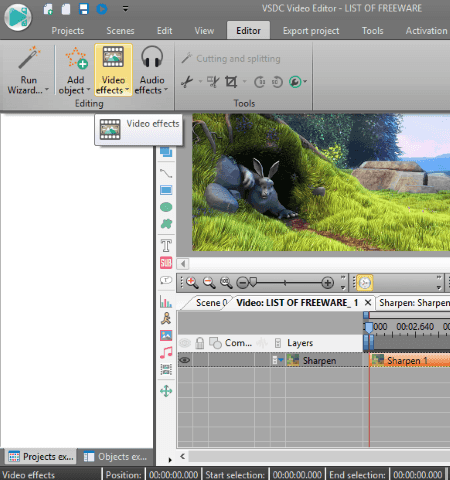Add video with the film strip icon
The width and height of the screenshot is (450, 480).
[166, 369]
